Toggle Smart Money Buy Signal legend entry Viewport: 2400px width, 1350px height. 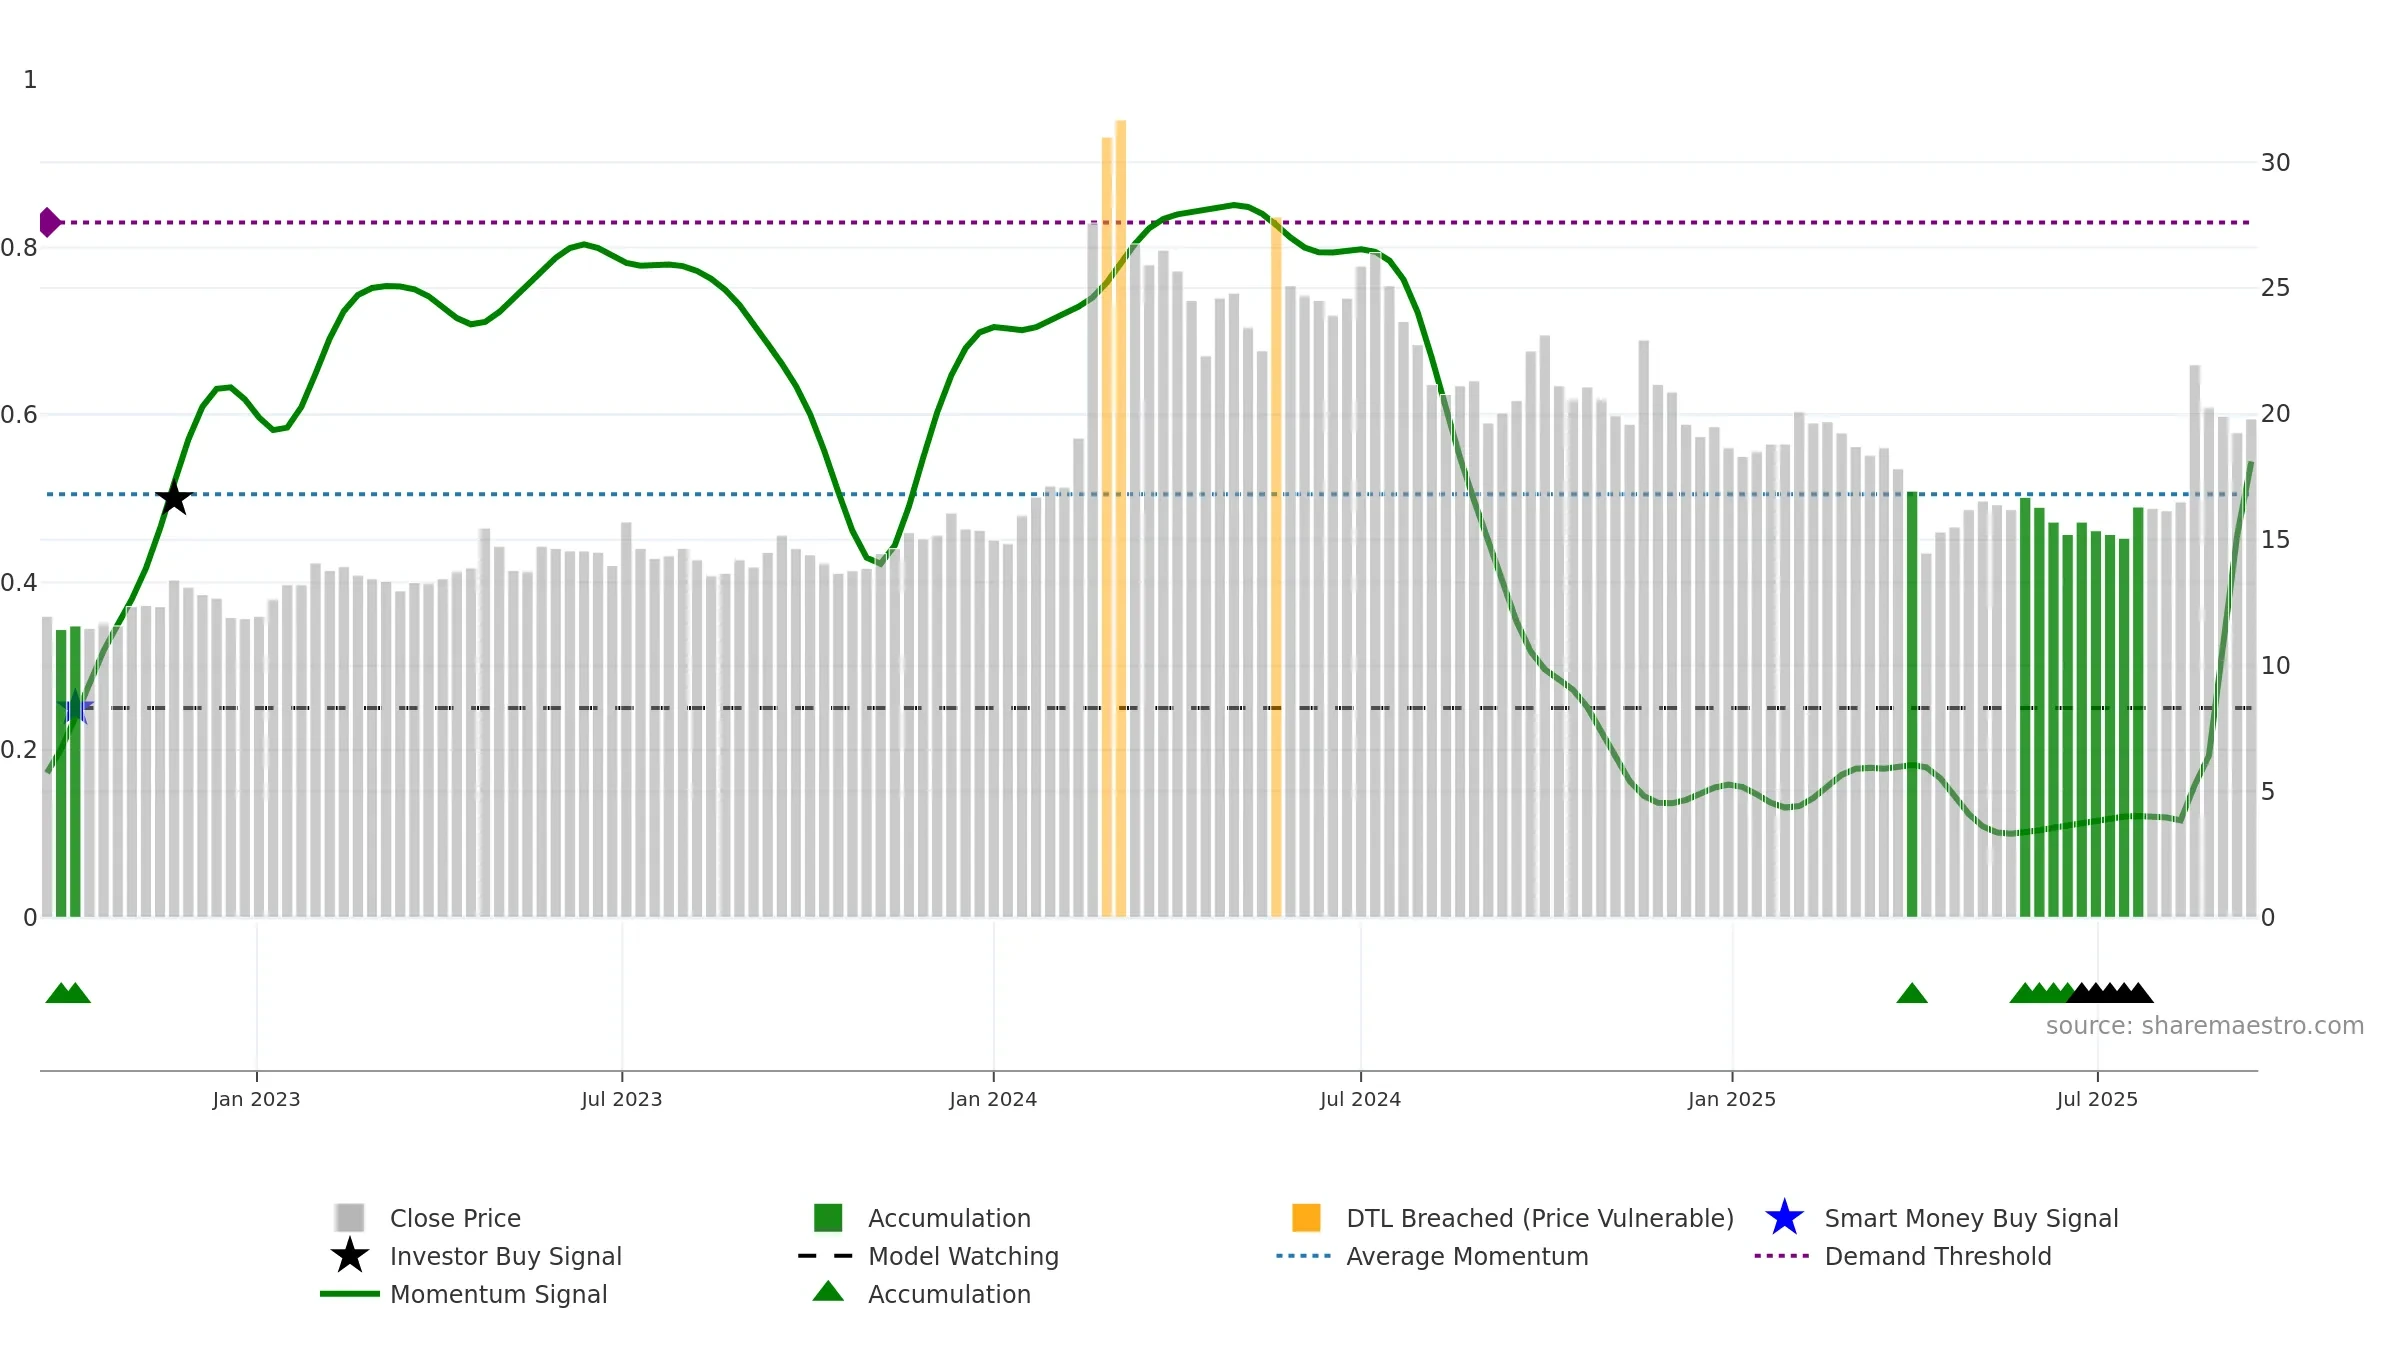[x=1941, y=1218]
